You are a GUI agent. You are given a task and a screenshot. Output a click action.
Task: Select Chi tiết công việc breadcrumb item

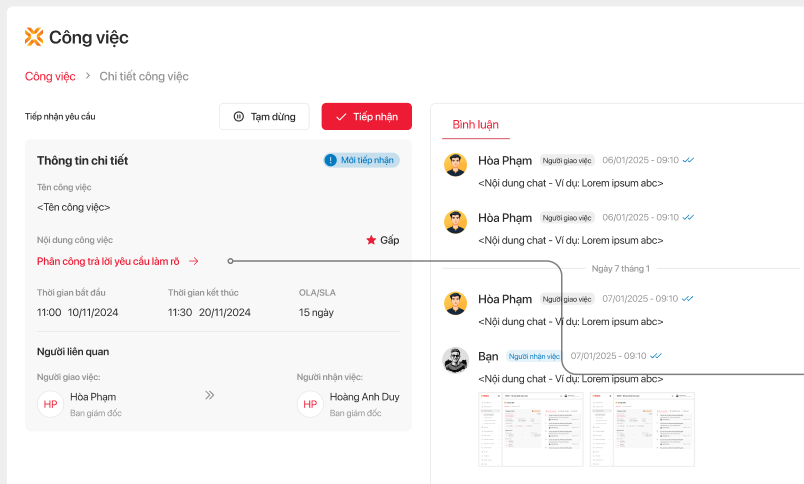(x=144, y=76)
